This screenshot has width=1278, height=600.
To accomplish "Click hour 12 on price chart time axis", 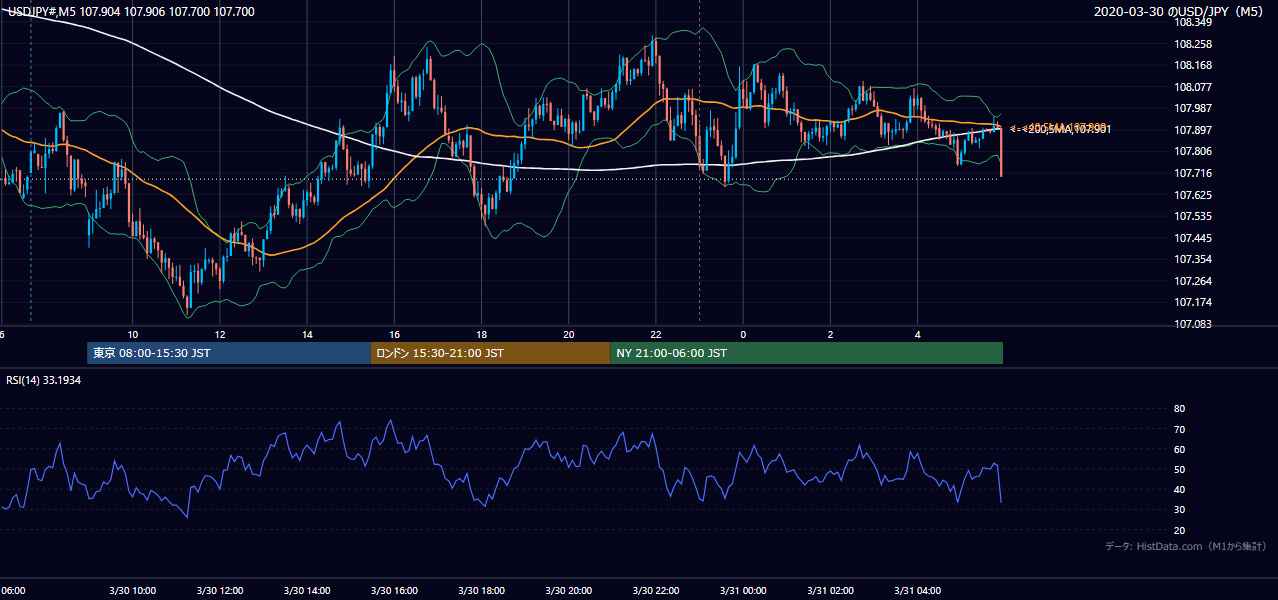I will point(219,334).
